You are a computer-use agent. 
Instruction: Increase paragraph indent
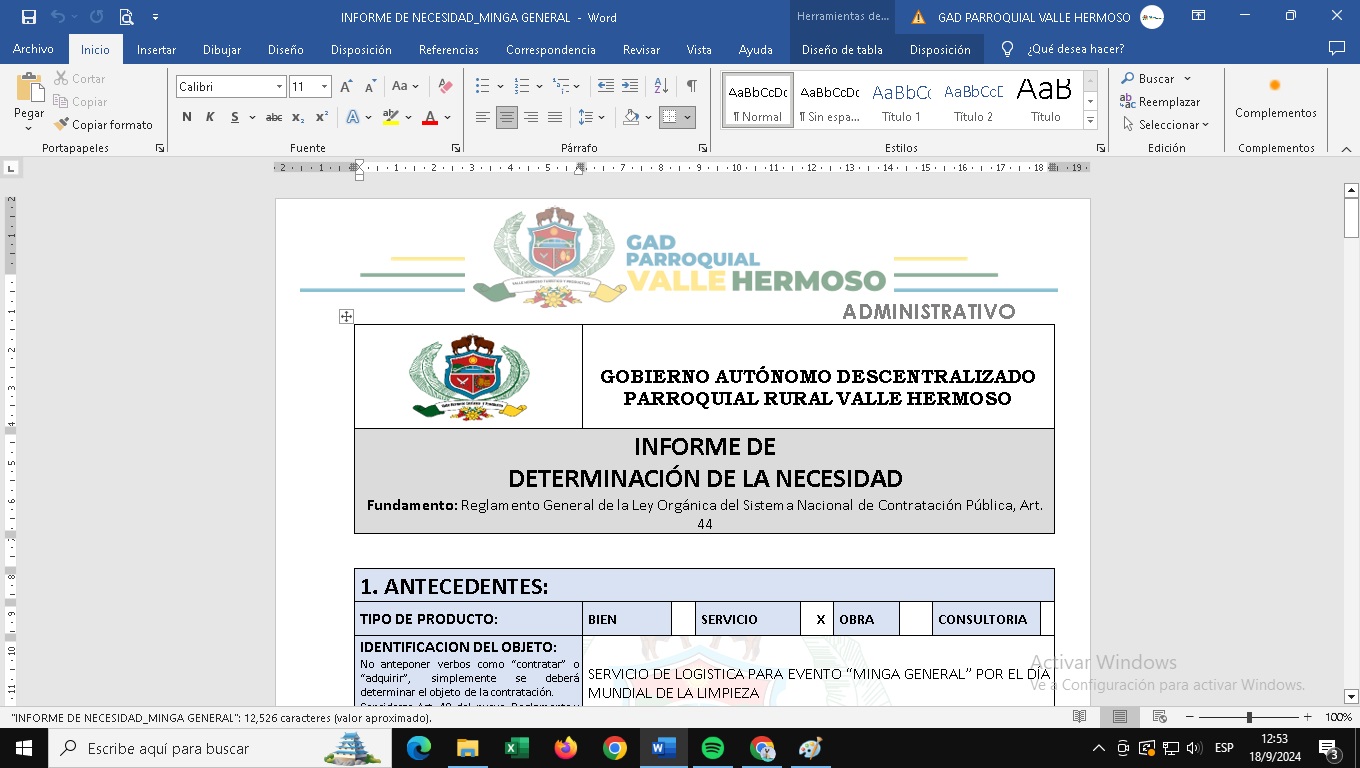(x=629, y=87)
